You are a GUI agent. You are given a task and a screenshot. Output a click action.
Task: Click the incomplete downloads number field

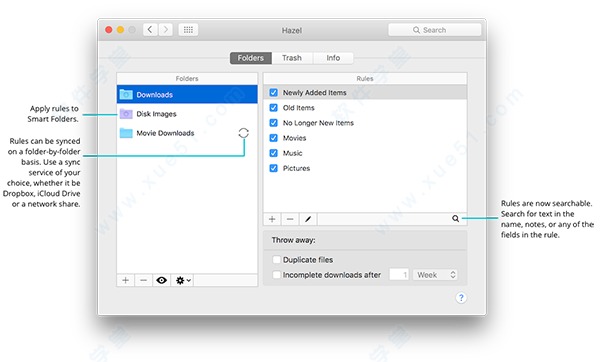[399, 275]
